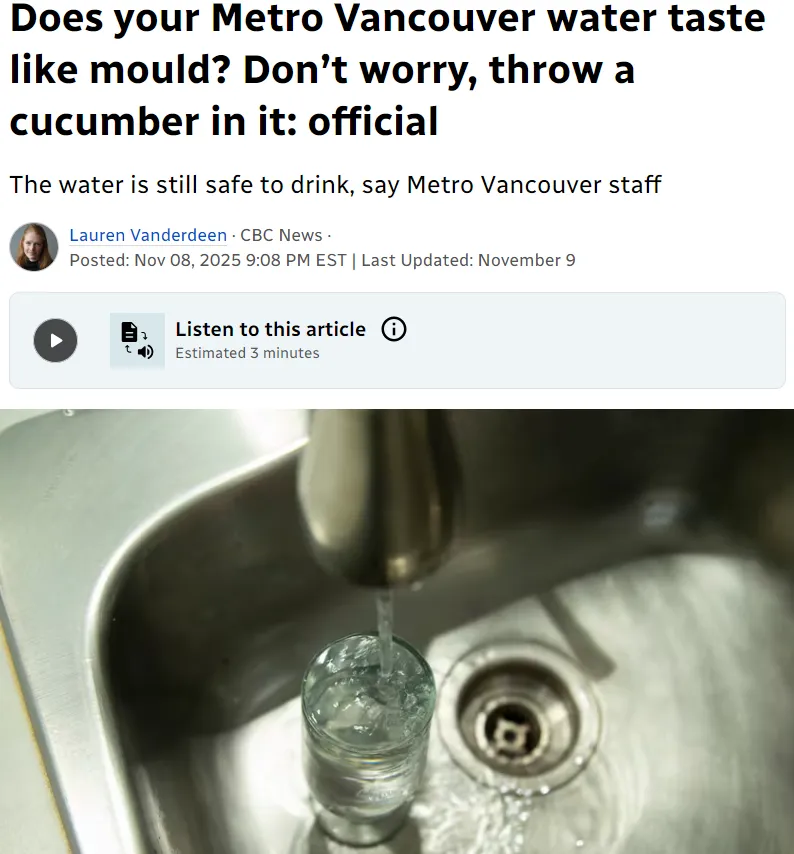Viewport: 794px width, 854px height.
Task: Play the article audio
Action: [x=55, y=340]
